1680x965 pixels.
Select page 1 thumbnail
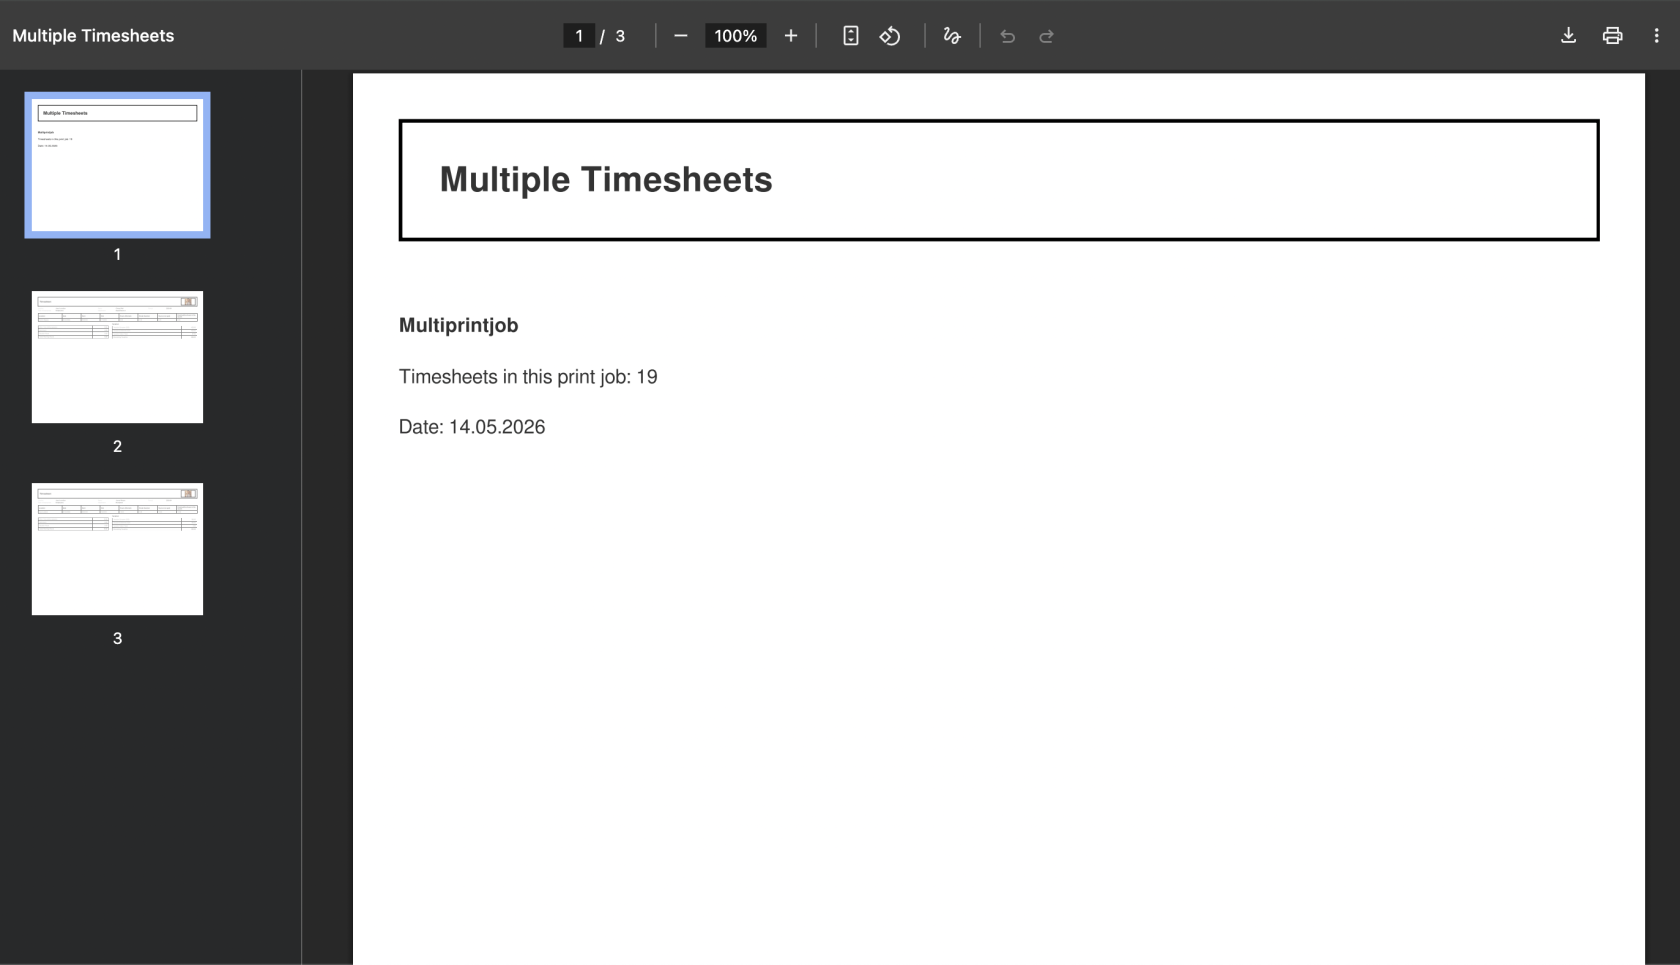click(117, 165)
